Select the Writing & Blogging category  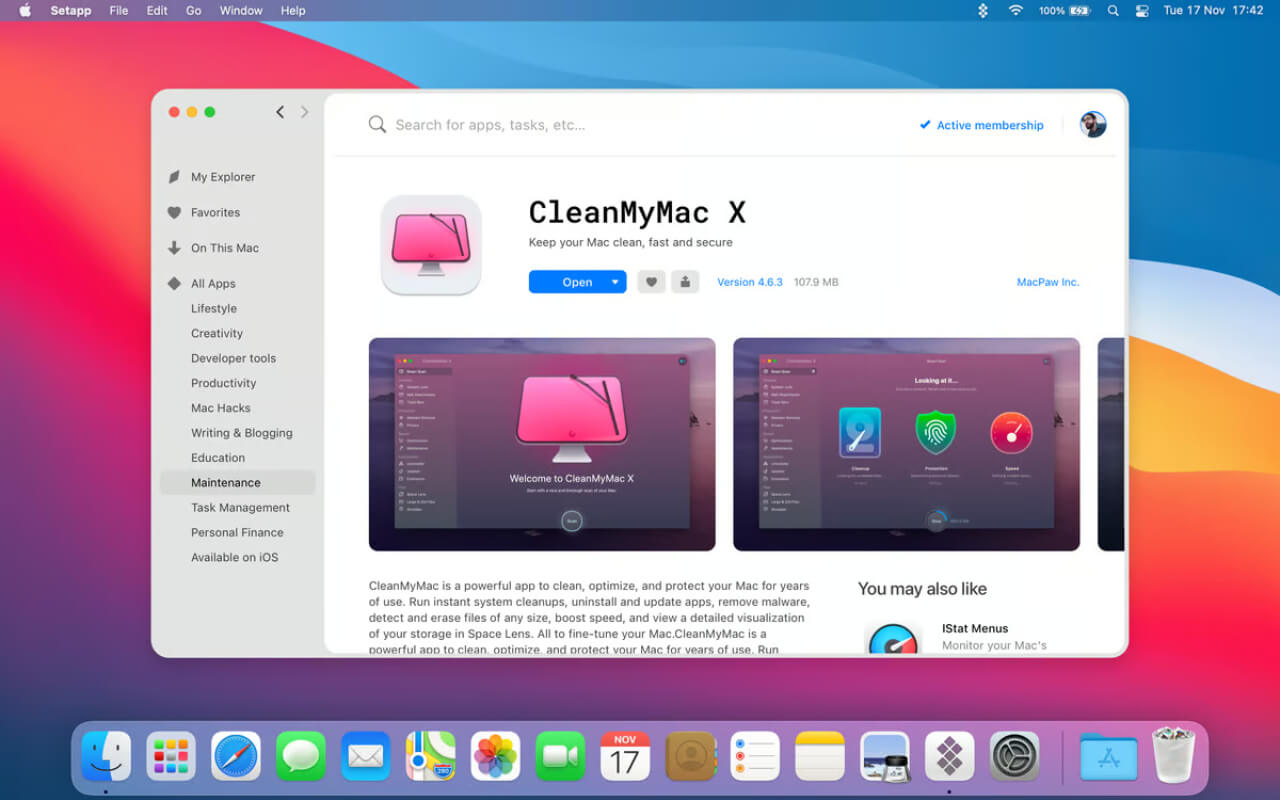point(242,433)
